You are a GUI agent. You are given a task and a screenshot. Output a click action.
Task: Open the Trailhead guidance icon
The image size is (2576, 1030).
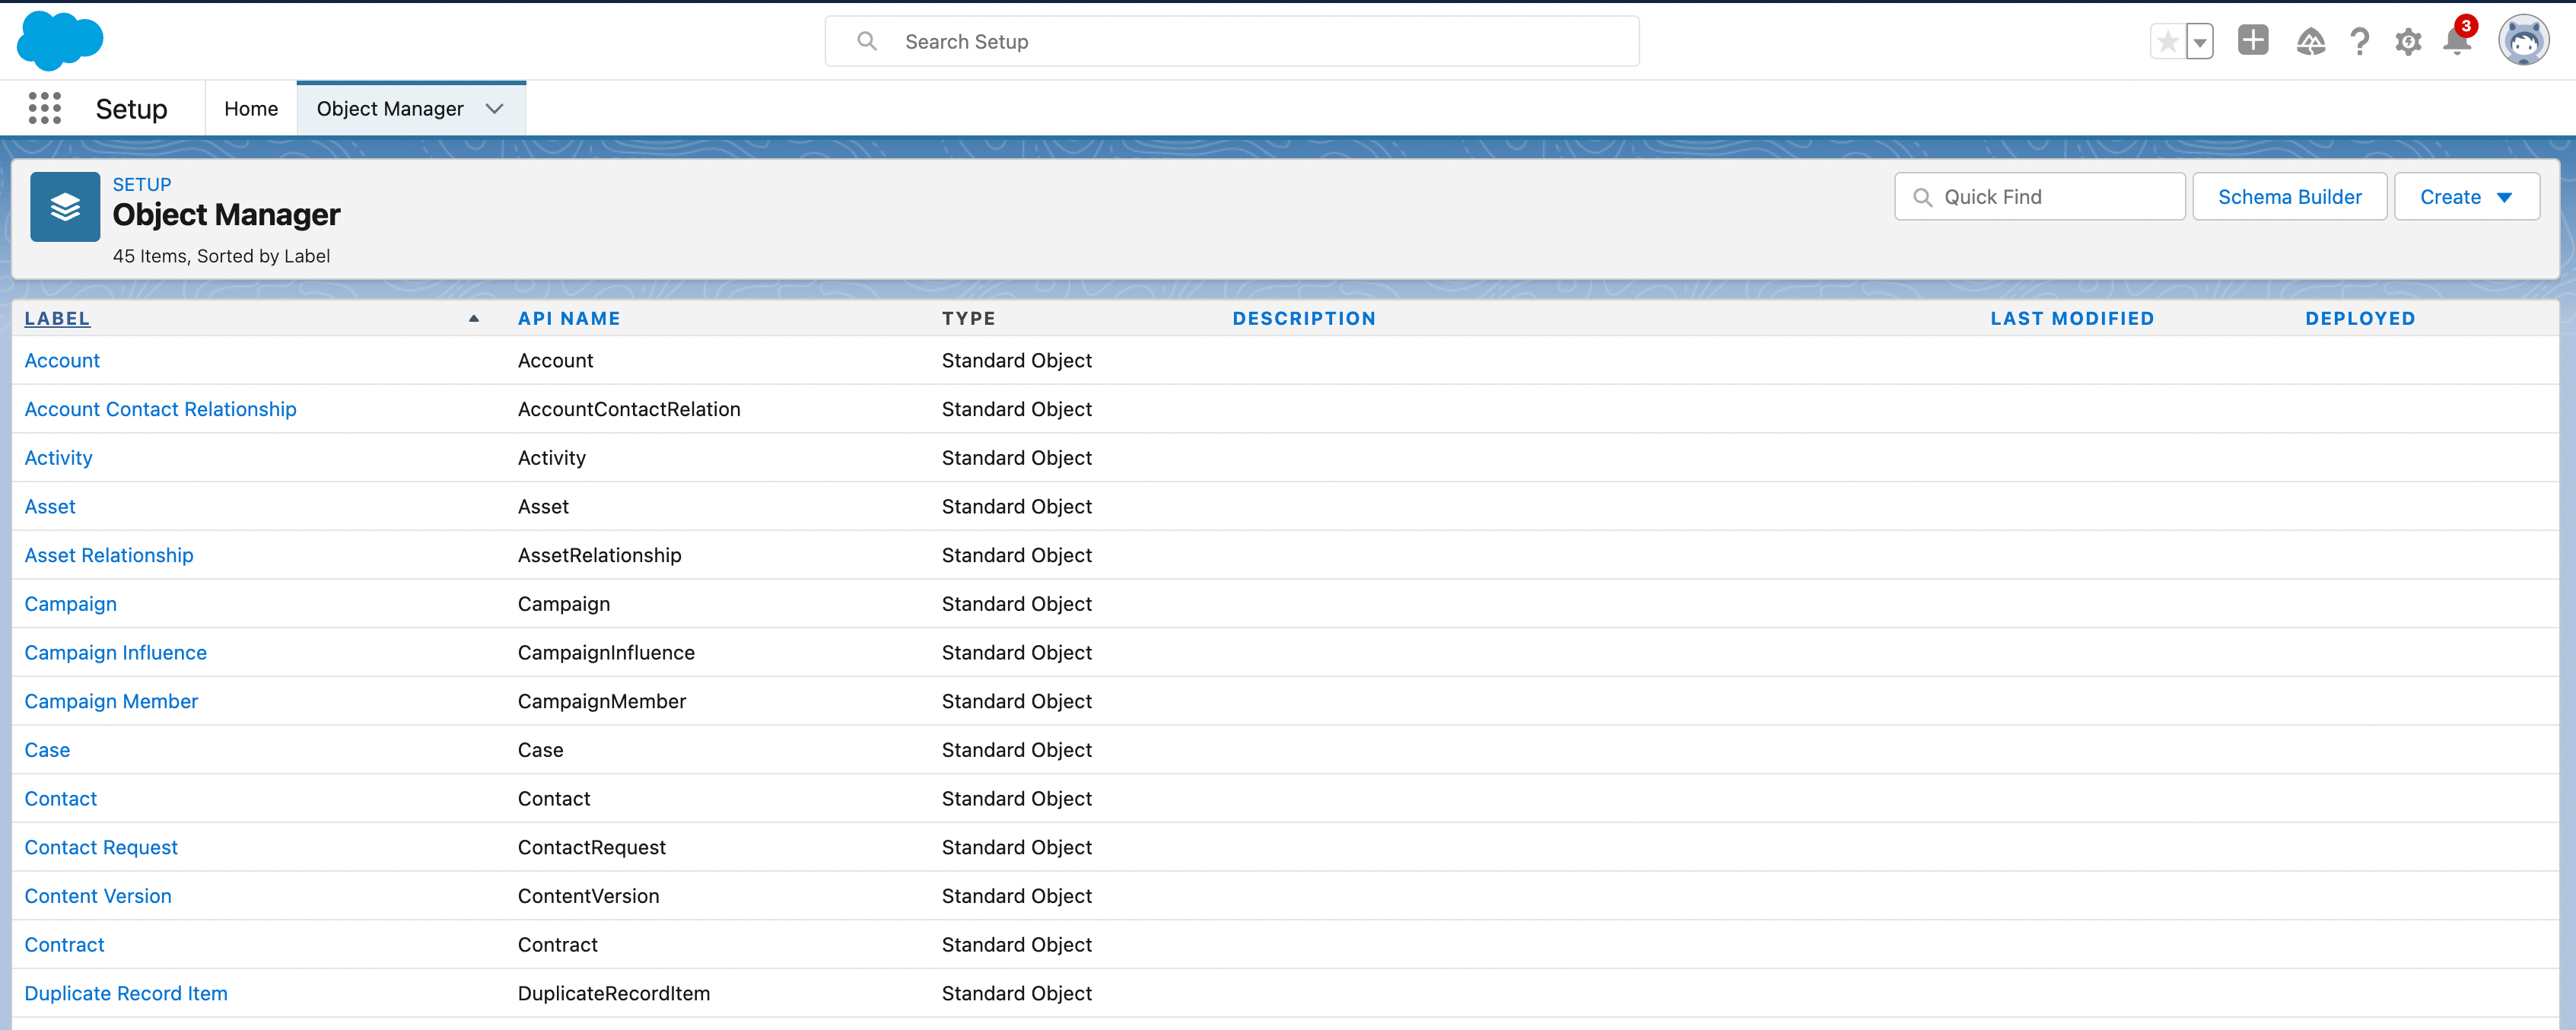tap(2310, 42)
